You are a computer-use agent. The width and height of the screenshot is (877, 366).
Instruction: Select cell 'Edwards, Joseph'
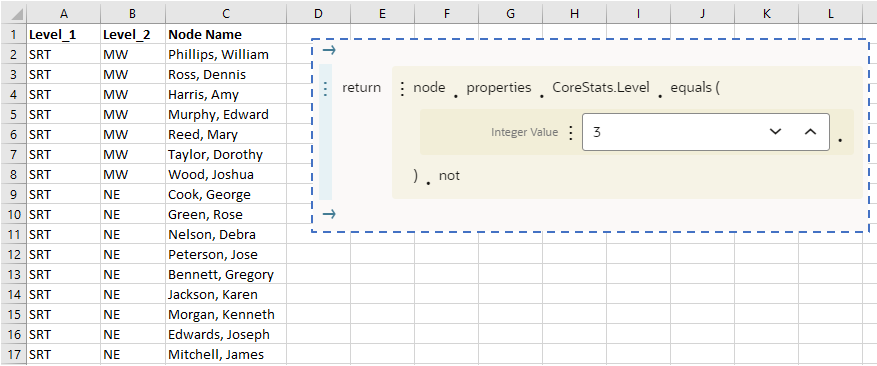(226, 335)
